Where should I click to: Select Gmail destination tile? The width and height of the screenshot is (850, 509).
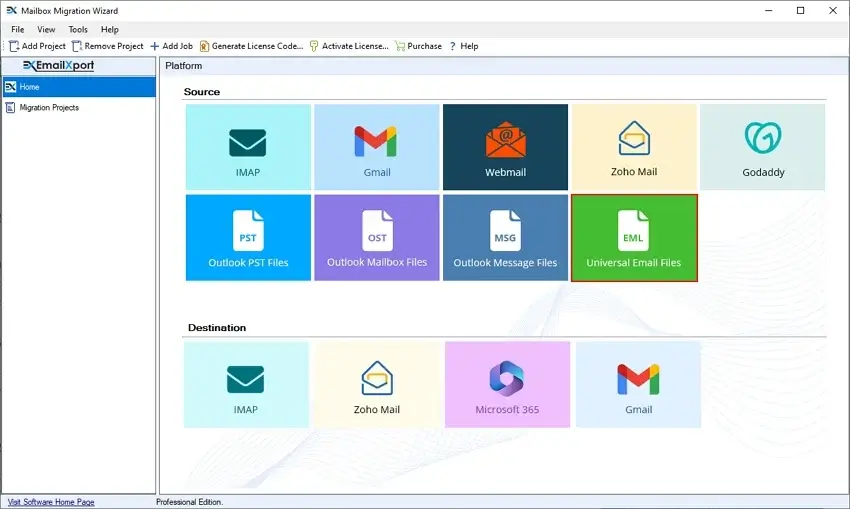(638, 384)
